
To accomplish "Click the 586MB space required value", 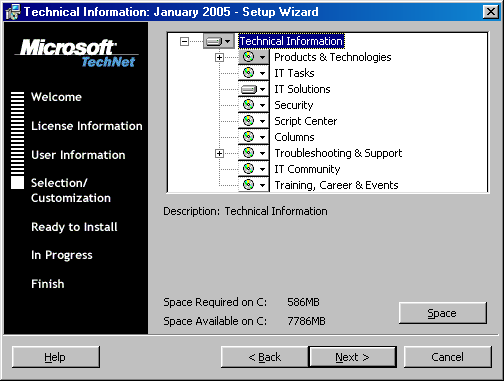I will coord(303,302).
